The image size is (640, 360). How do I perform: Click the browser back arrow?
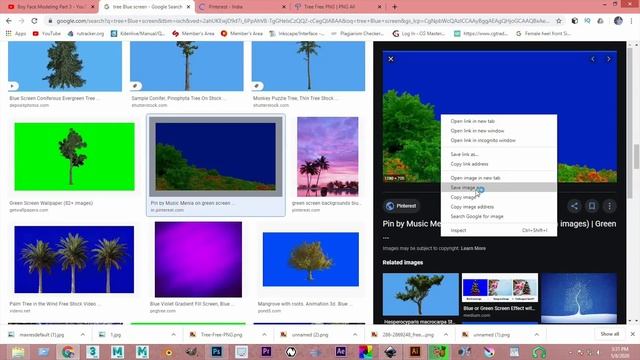pos(9,21)
